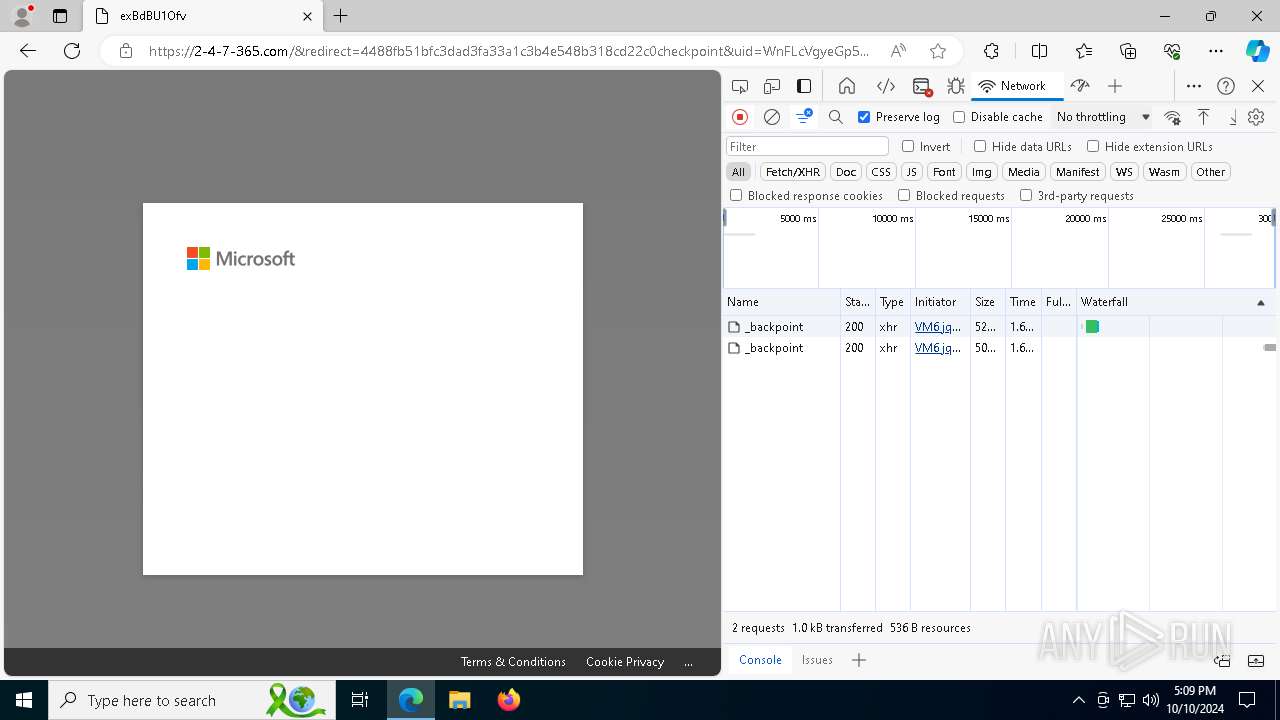Screen dimensions: 1280x720
Task: Uncheck the Preserve log checkbox
Action: [x=865, y=117]
